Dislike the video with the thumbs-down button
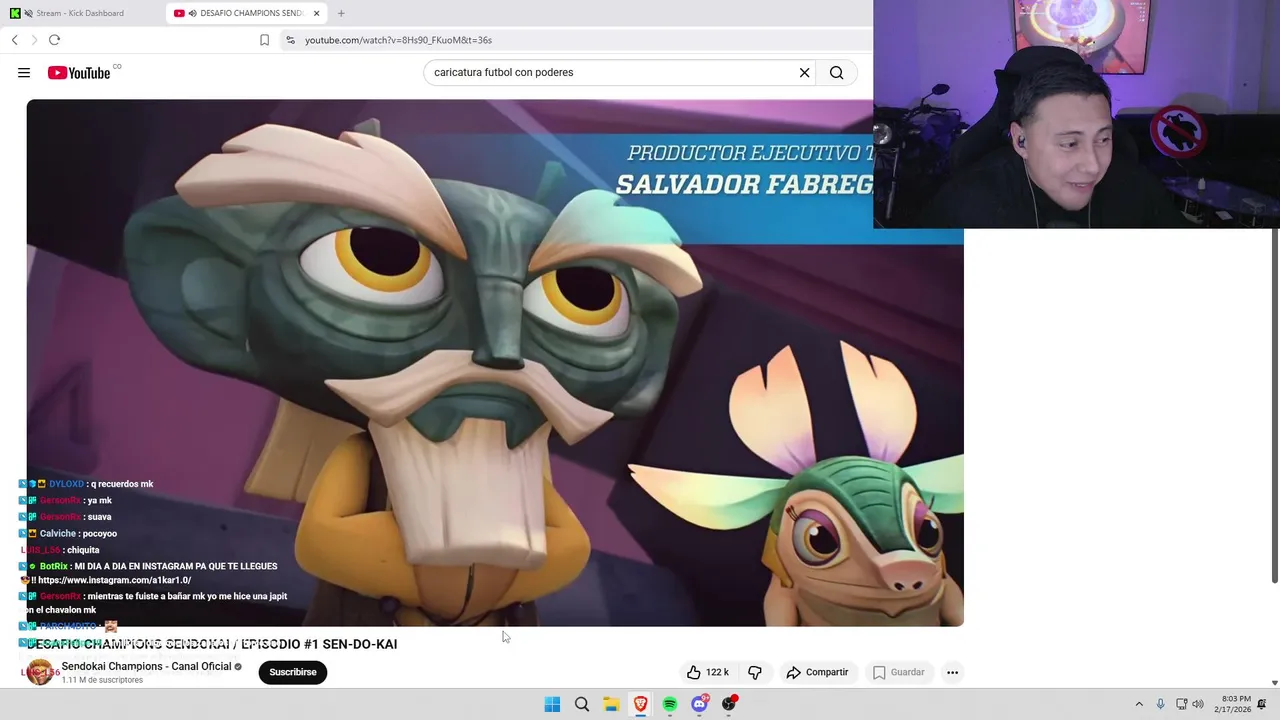The height and width of the screenshot is (720, 1280). pos(755,672)
